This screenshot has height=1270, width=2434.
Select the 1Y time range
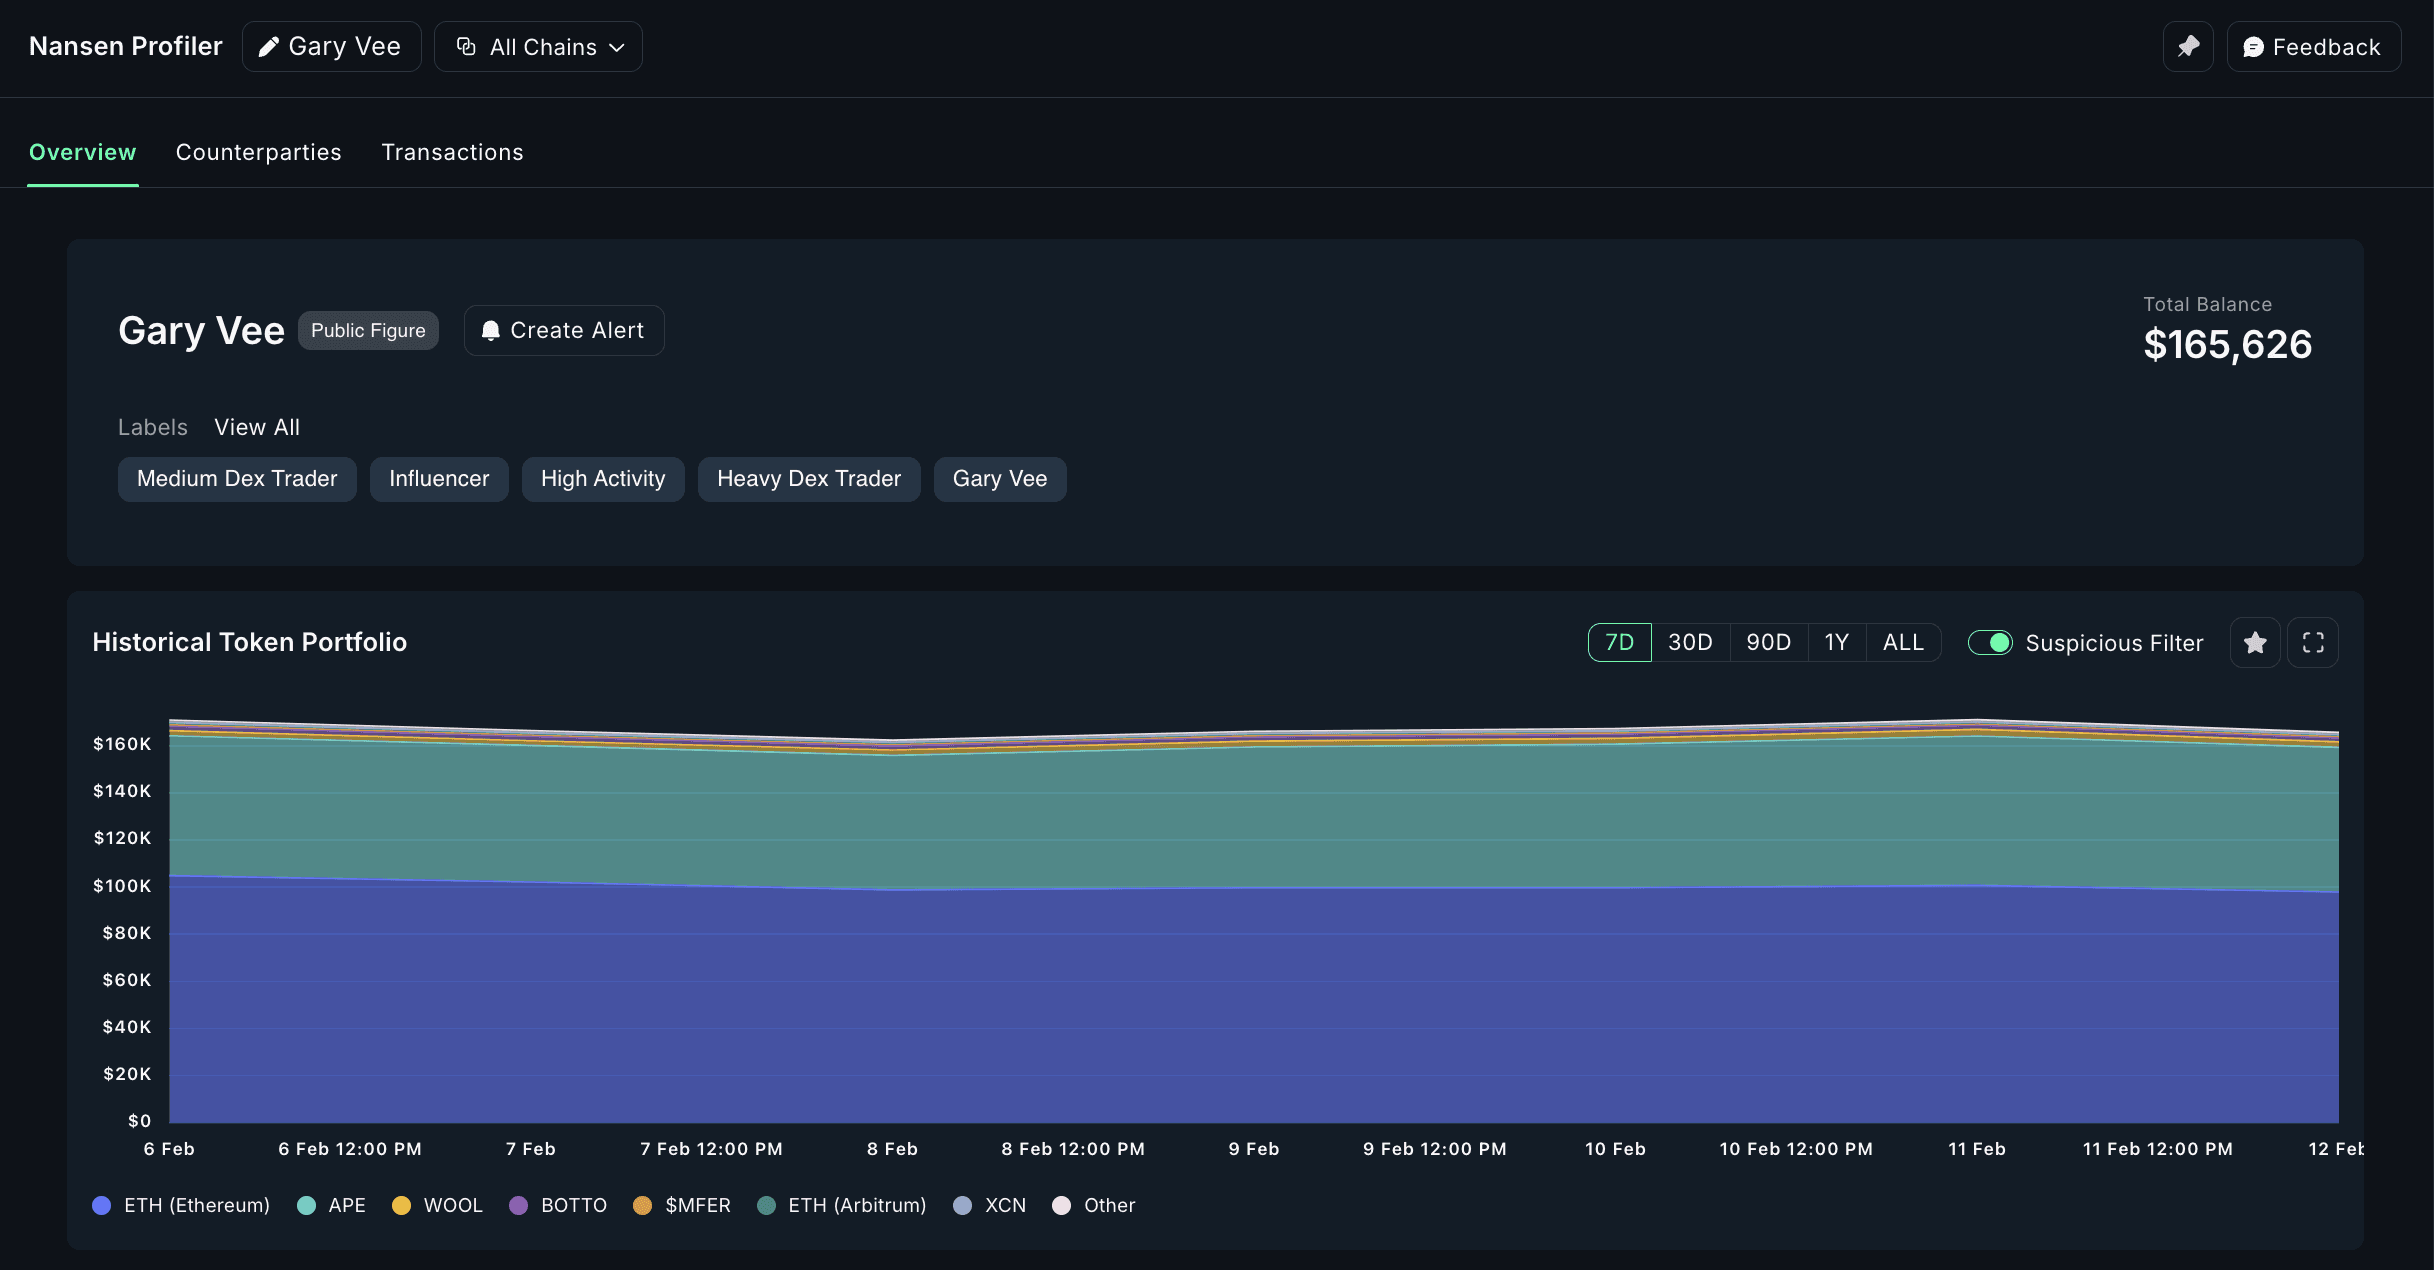click(1836, 643)
